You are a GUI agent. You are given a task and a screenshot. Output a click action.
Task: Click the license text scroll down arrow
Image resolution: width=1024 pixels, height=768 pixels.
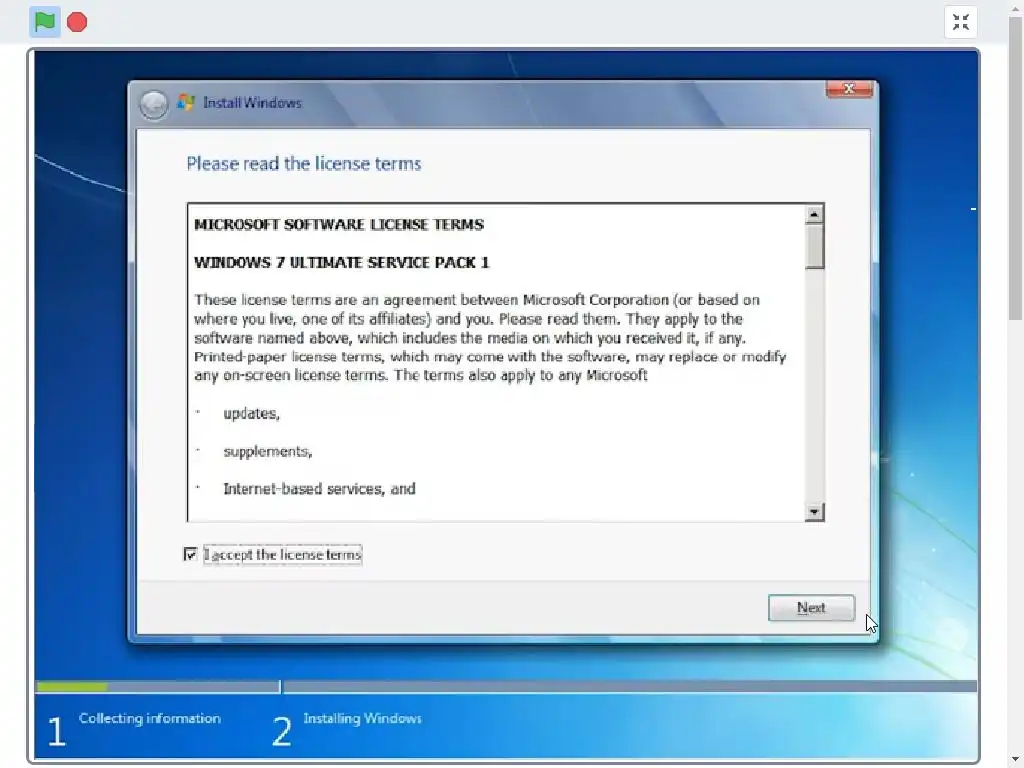click(814, 512)
